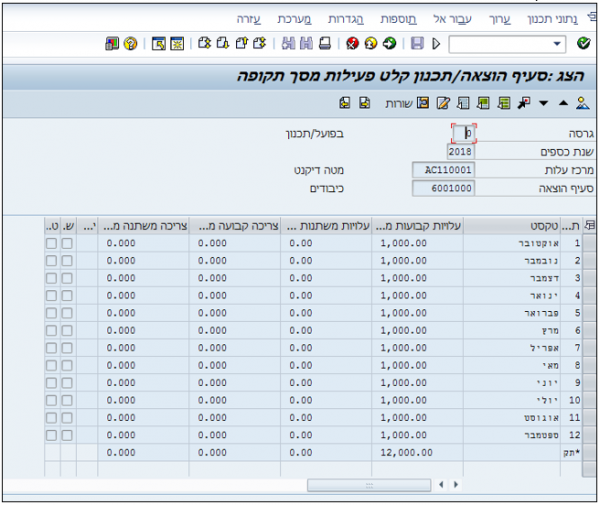Collapse the command field with the triangle
This screenshot has height=505, width=600.
pyautogui.click(x=436, y=44)
